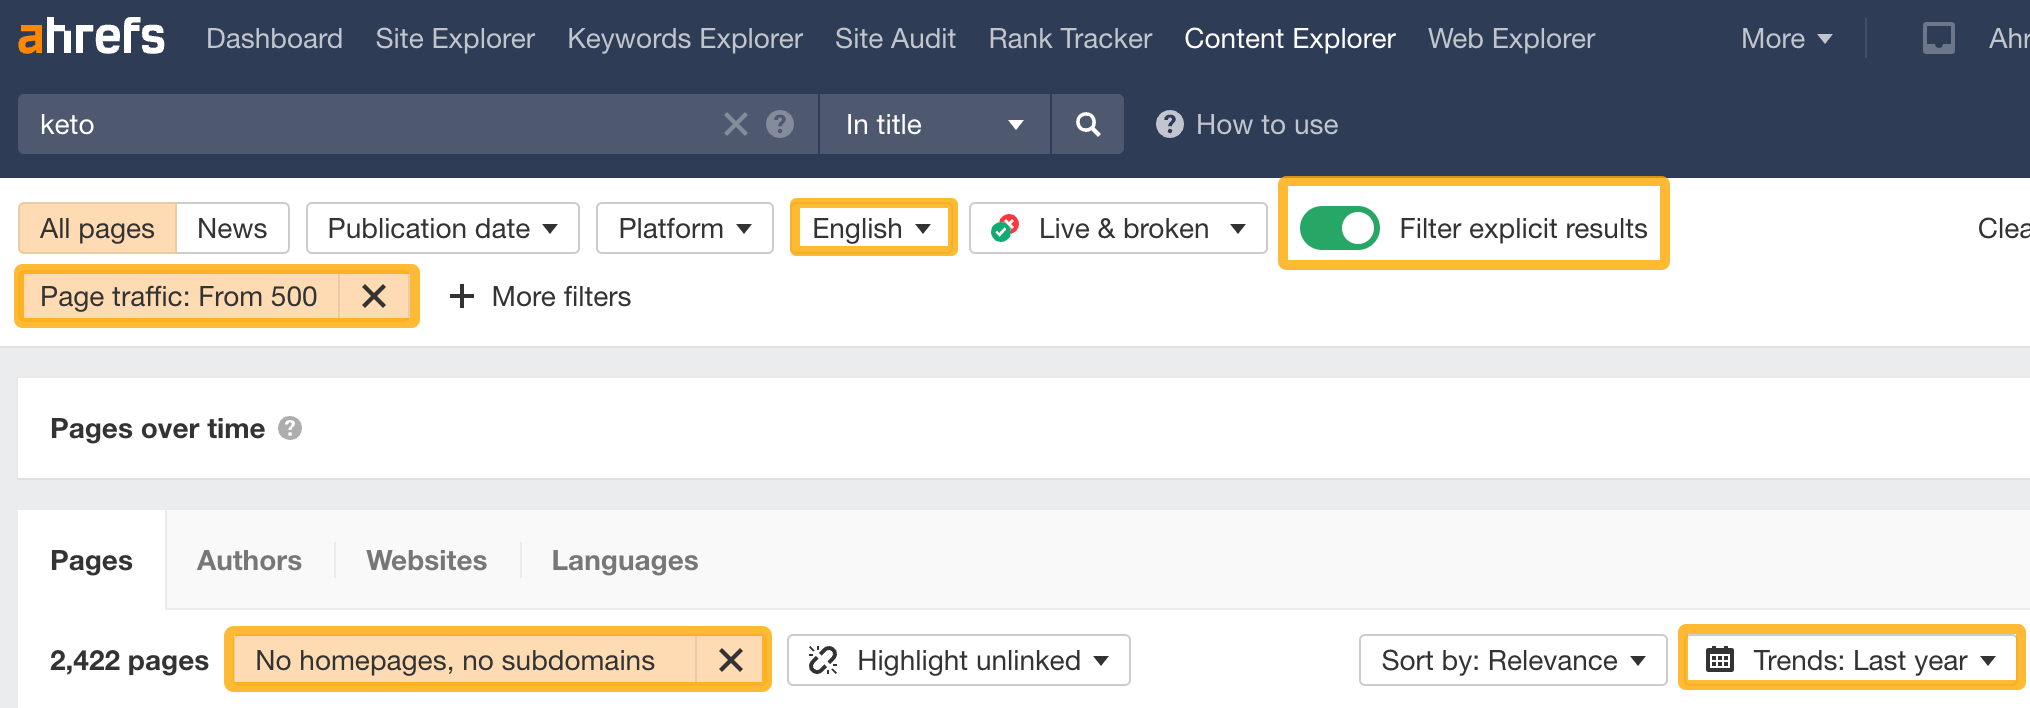Switch to News view
This screenshot has height=708, width=2030.
pos(232,228)
